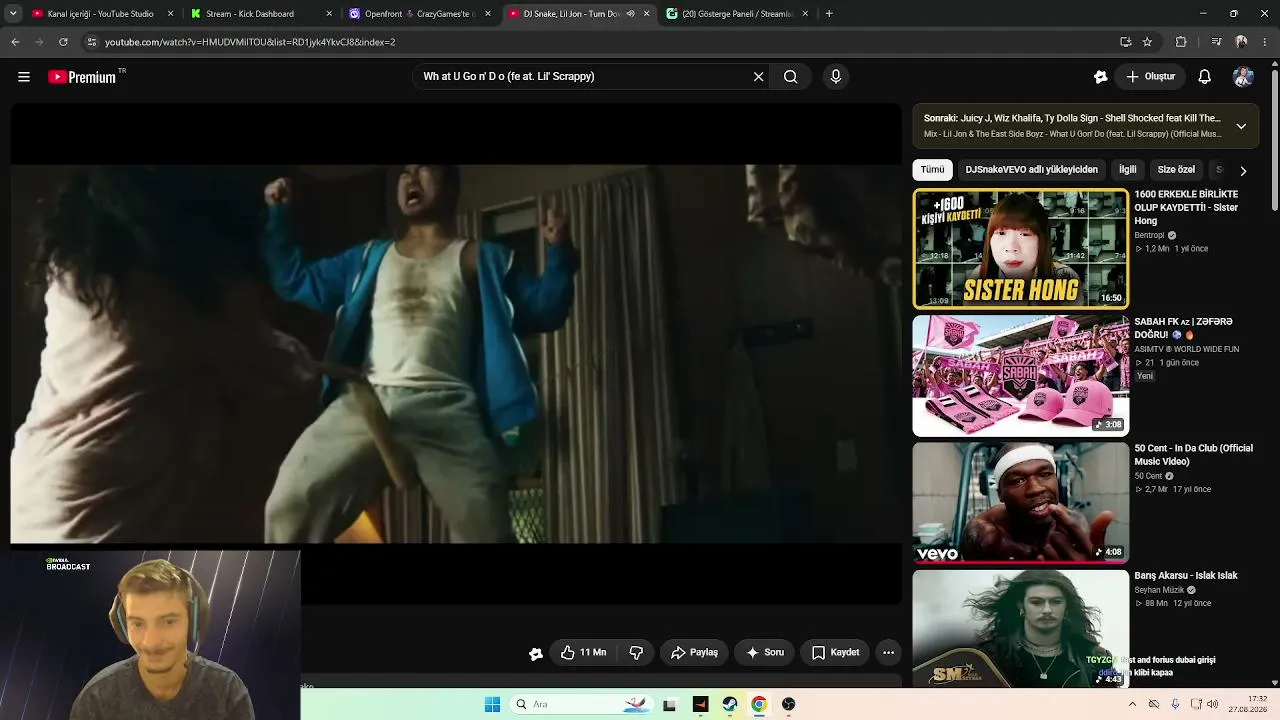Screen dimensions: 1280x720
Task: Click the video player frame
Action: coord(456,354)
